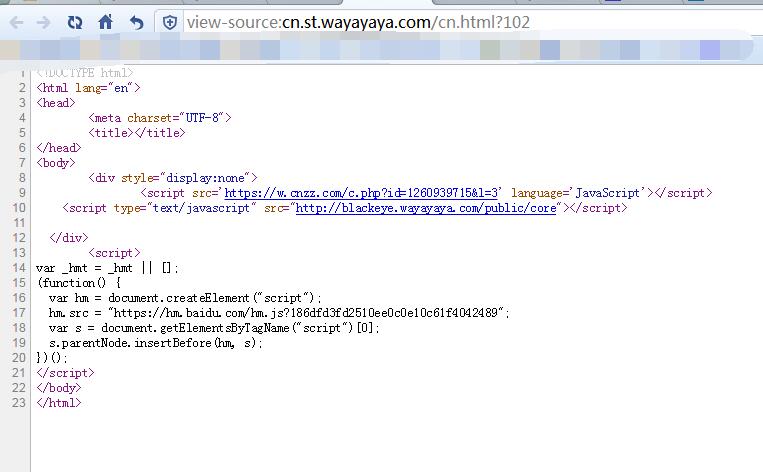Click the <script> tag on line 13
Viewport: 763px width, 472px height.
coord(114,253)
